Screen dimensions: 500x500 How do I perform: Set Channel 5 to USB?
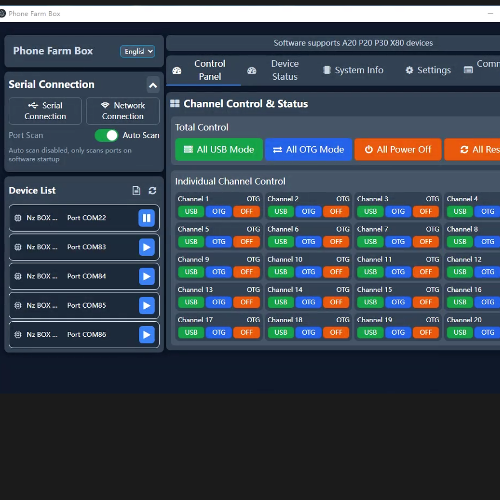(x=191, y=242)
